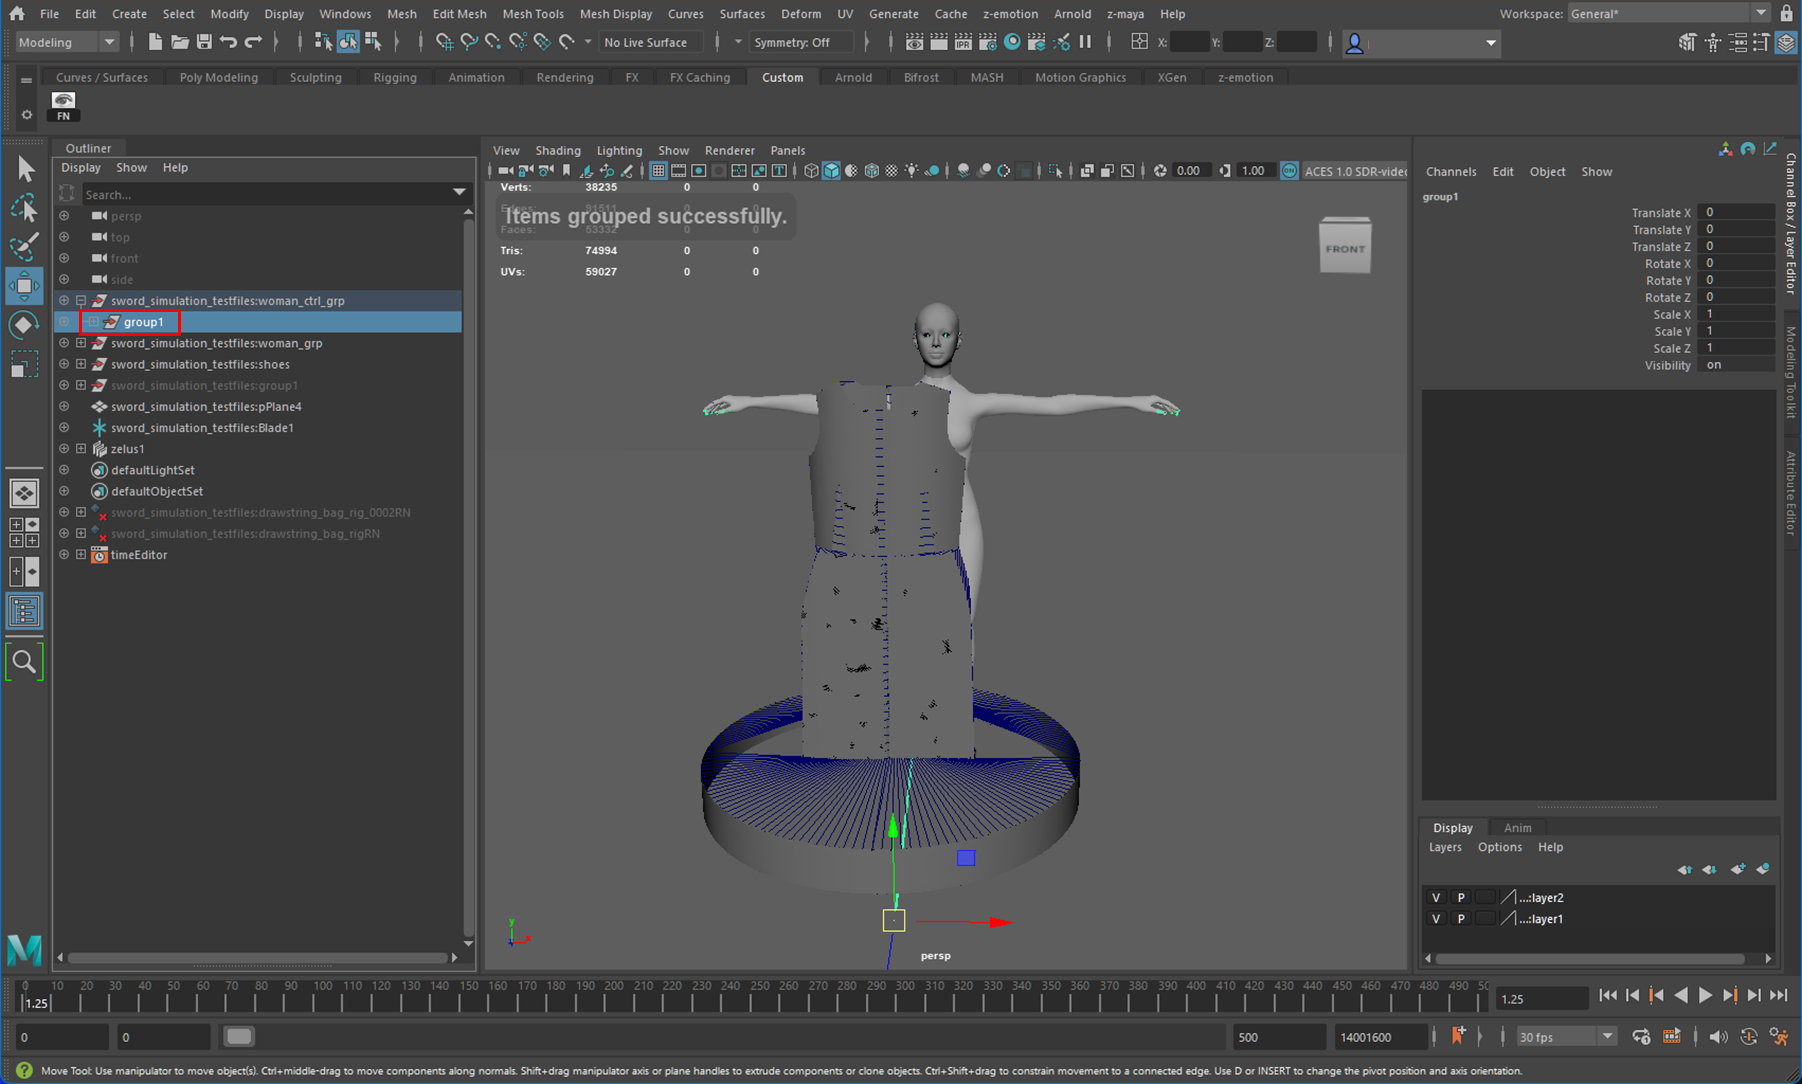
Task: Open the Deform menu
Action: 801,13
